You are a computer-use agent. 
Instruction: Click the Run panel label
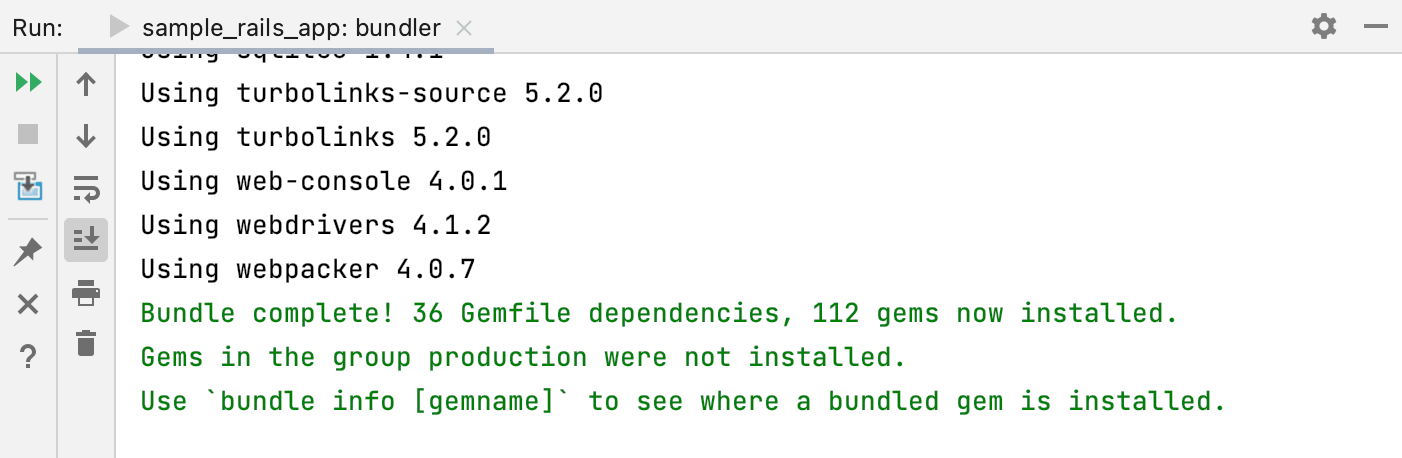(x=38, y=28)
